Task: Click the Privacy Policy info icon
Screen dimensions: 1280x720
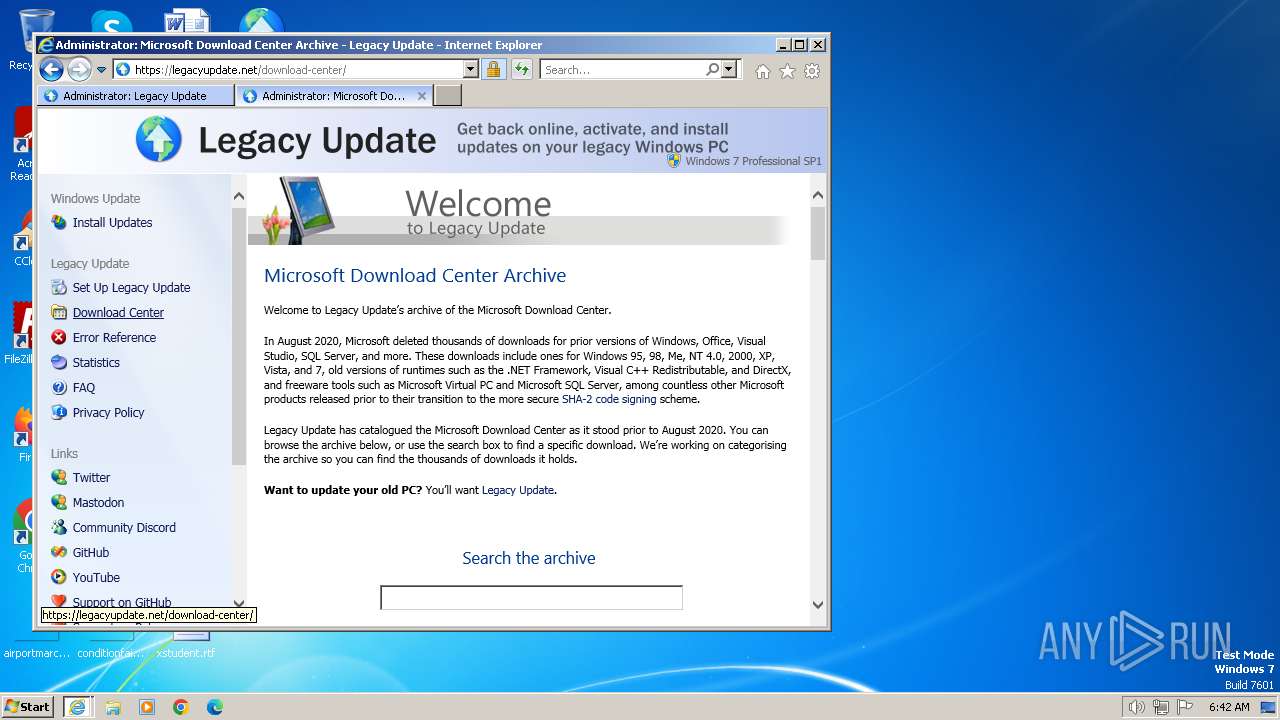Action: click(x=59, y=412)
